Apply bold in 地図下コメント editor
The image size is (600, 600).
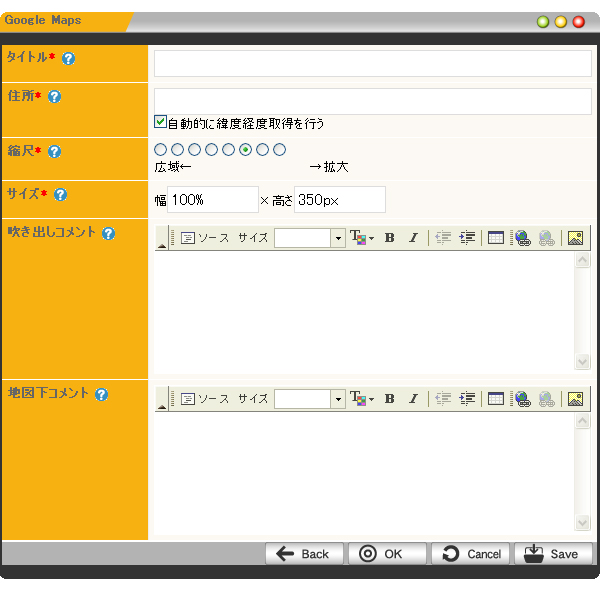(x=390, y=399)
